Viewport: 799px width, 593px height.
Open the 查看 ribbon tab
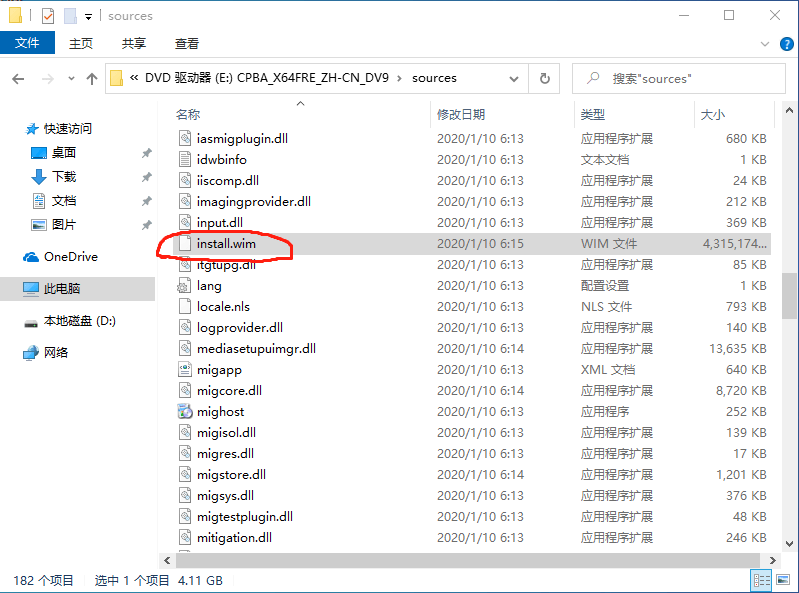187,44
